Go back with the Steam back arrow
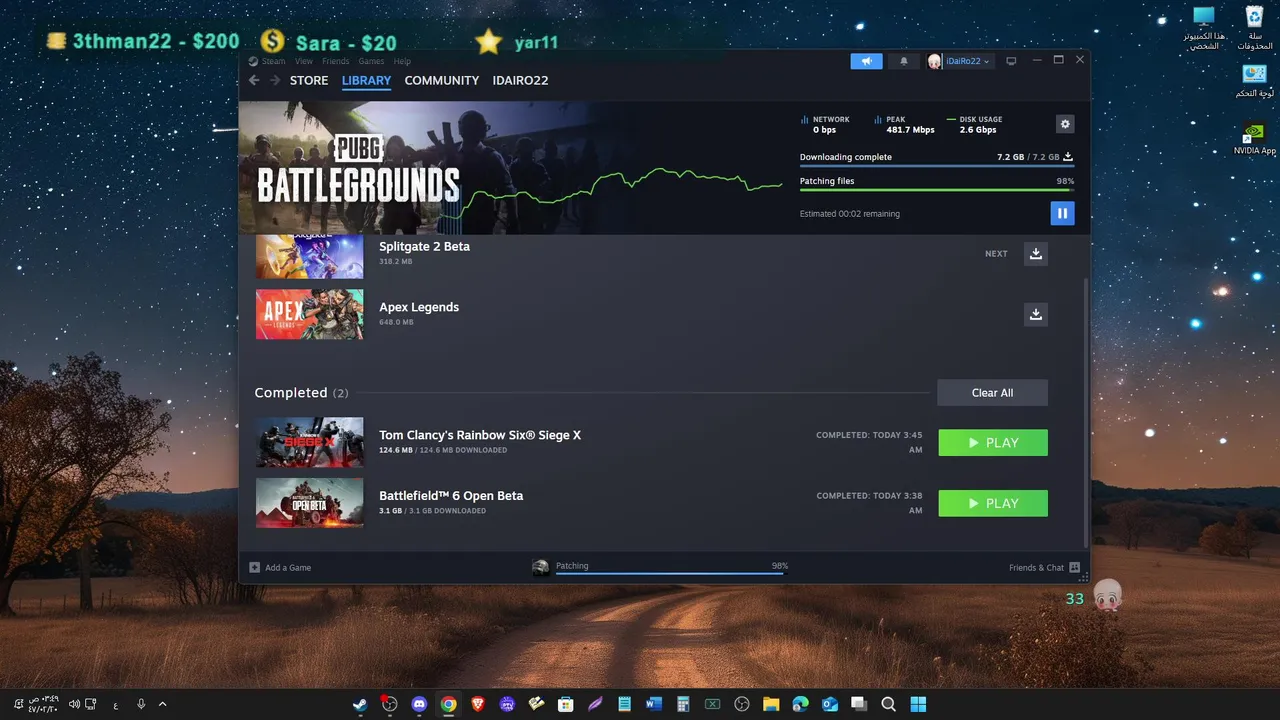 click(254, 80)
